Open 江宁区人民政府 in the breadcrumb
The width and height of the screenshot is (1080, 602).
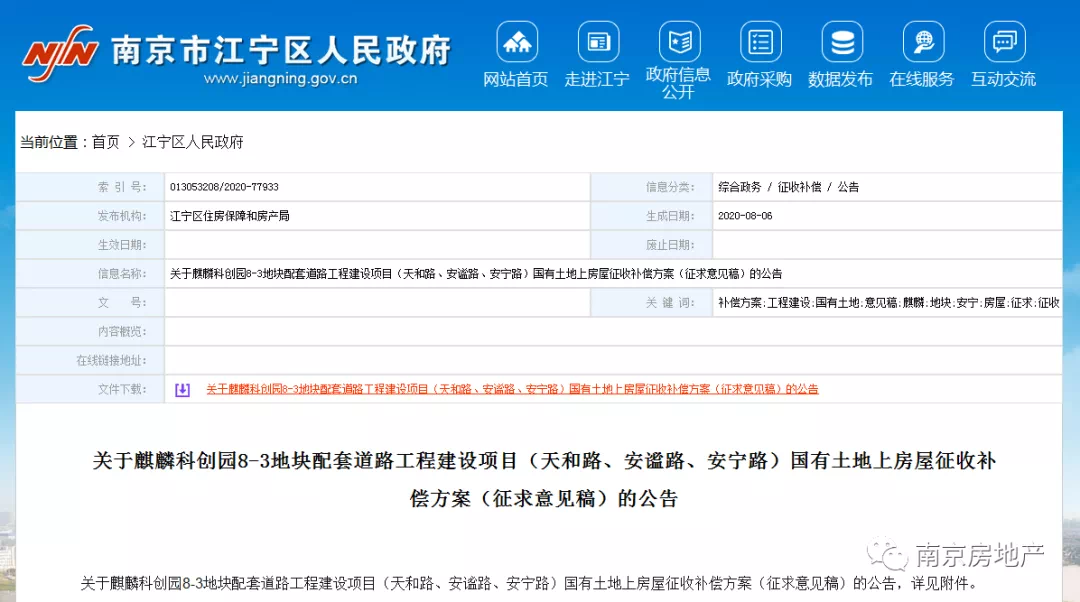pos(193,142)
